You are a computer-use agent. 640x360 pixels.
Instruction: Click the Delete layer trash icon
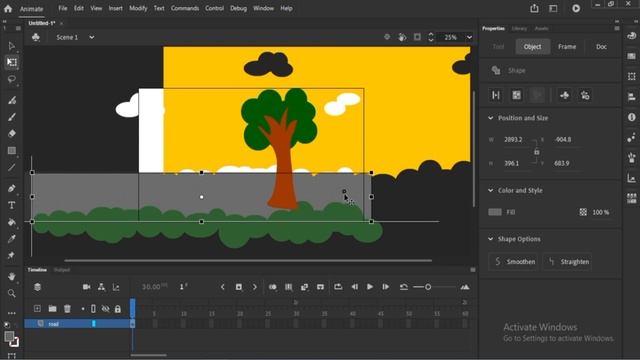(67, 309)
